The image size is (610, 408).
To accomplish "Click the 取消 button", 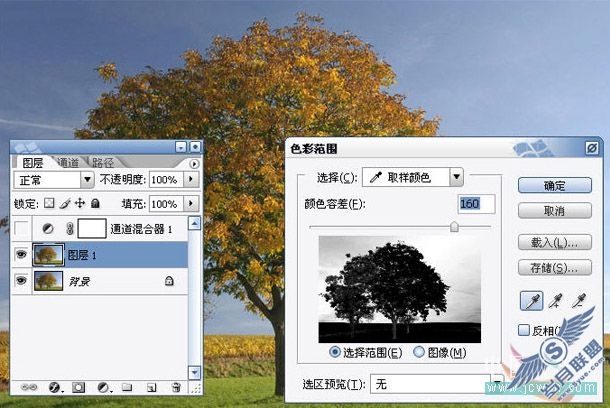I will 555,211.
